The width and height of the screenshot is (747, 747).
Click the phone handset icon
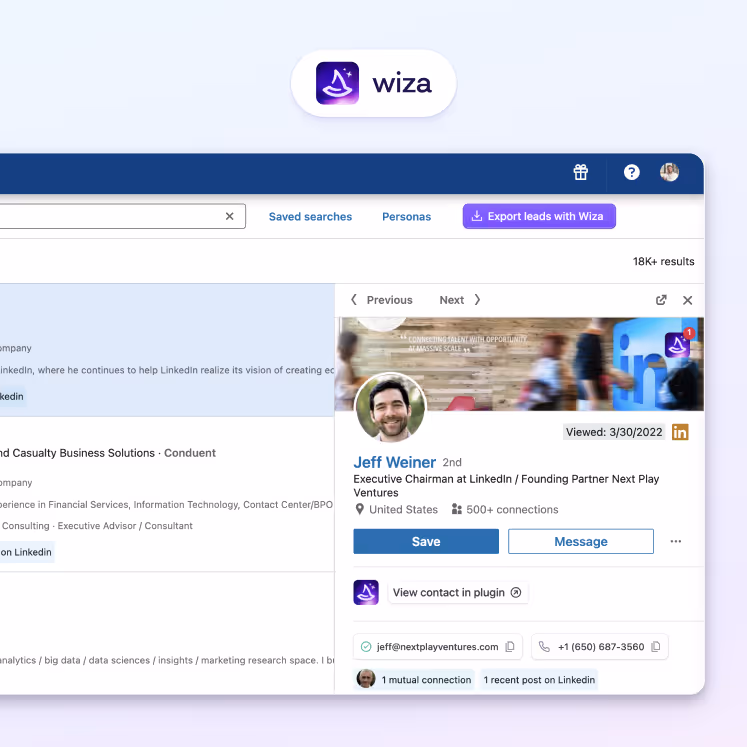(x=544, y=646)
